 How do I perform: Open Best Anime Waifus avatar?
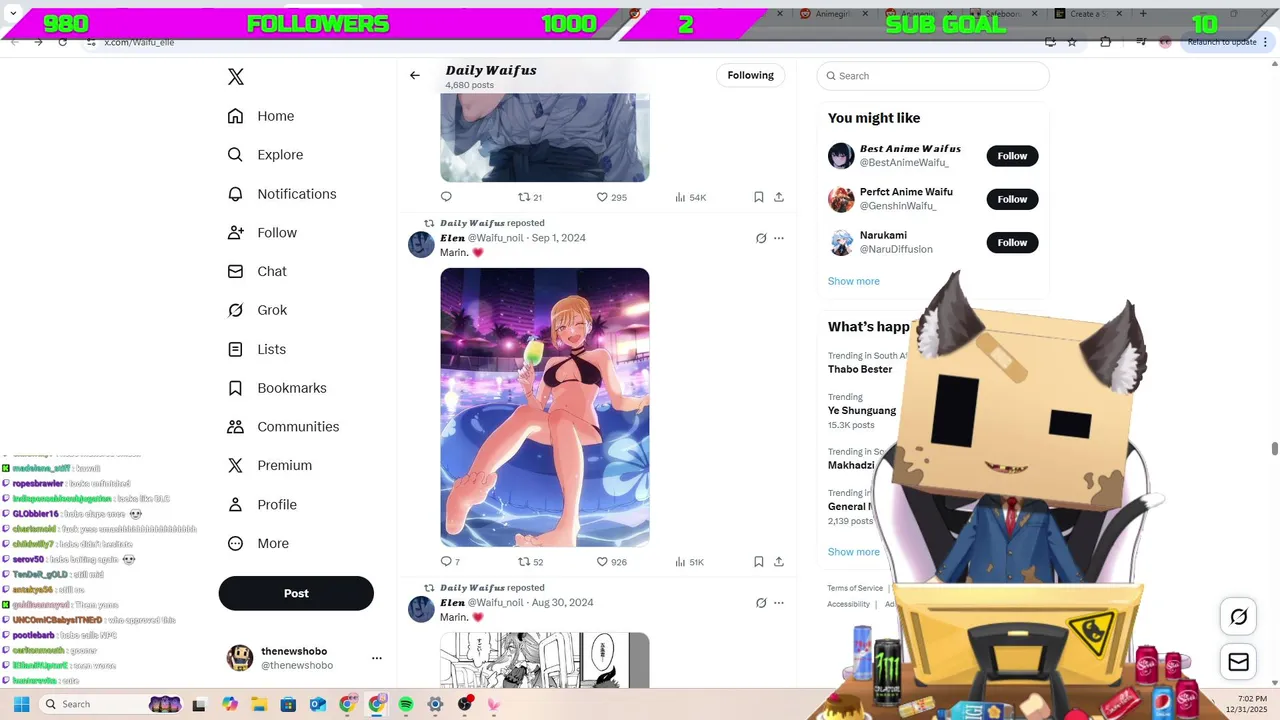[841, 156]
